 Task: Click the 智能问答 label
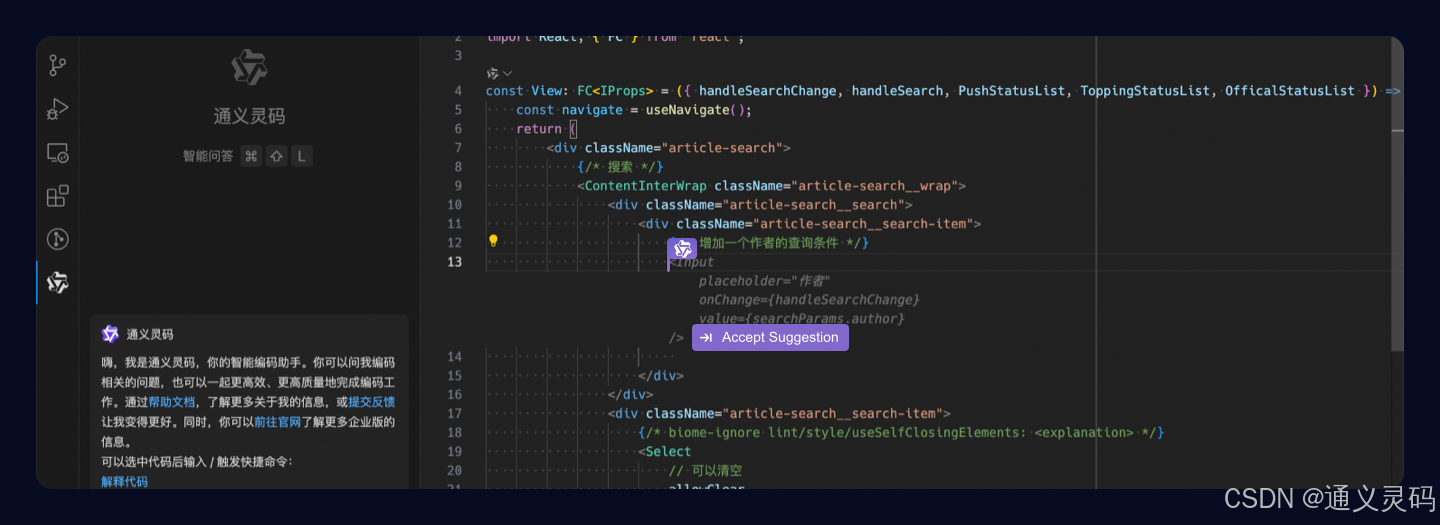tap(208, 156)
